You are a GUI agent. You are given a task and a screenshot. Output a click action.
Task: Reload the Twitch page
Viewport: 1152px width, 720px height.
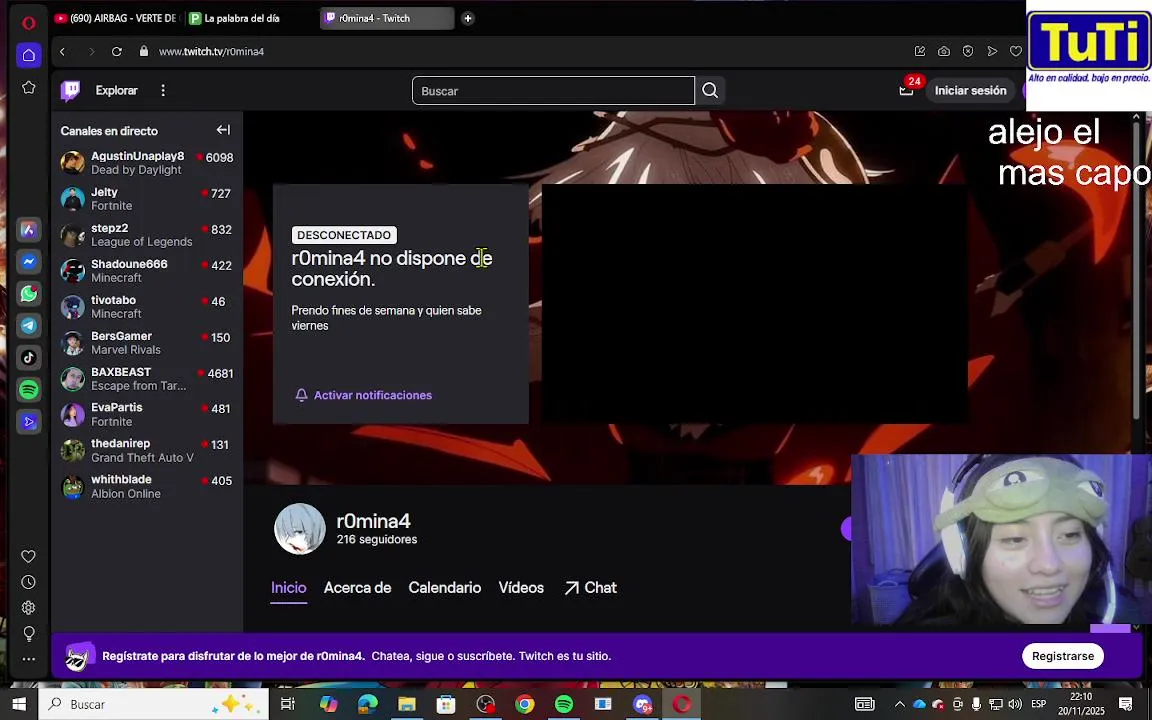click(x=116, y=51)
